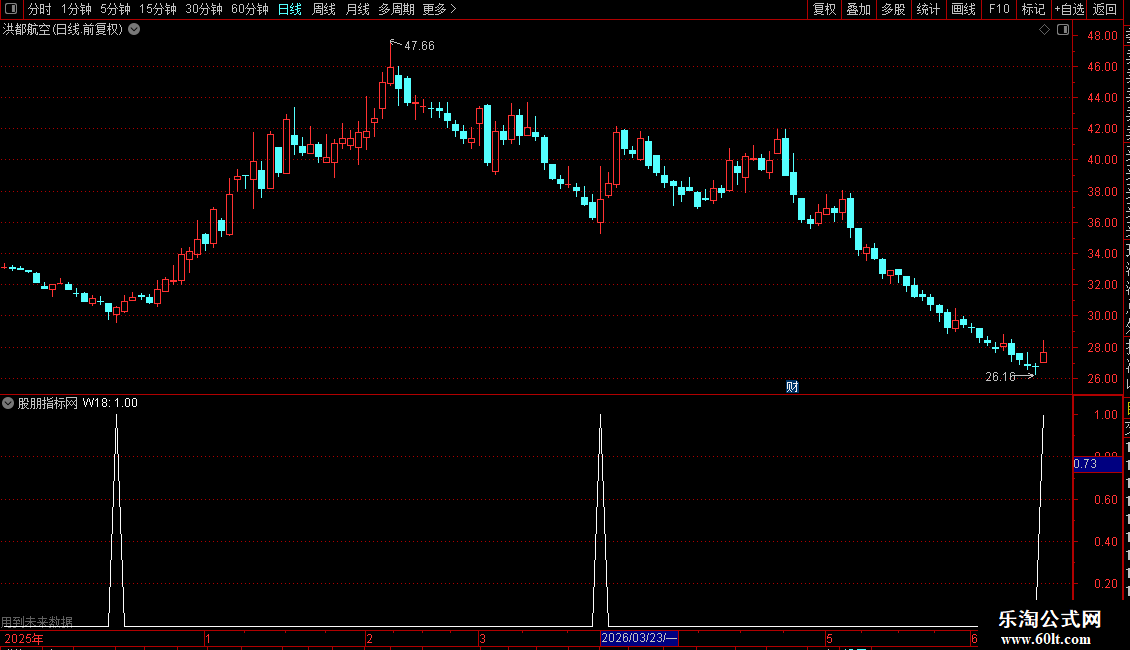Click the 26.16 low price label
This screenshot has width=1130, height=650.
coord(1000,377)
